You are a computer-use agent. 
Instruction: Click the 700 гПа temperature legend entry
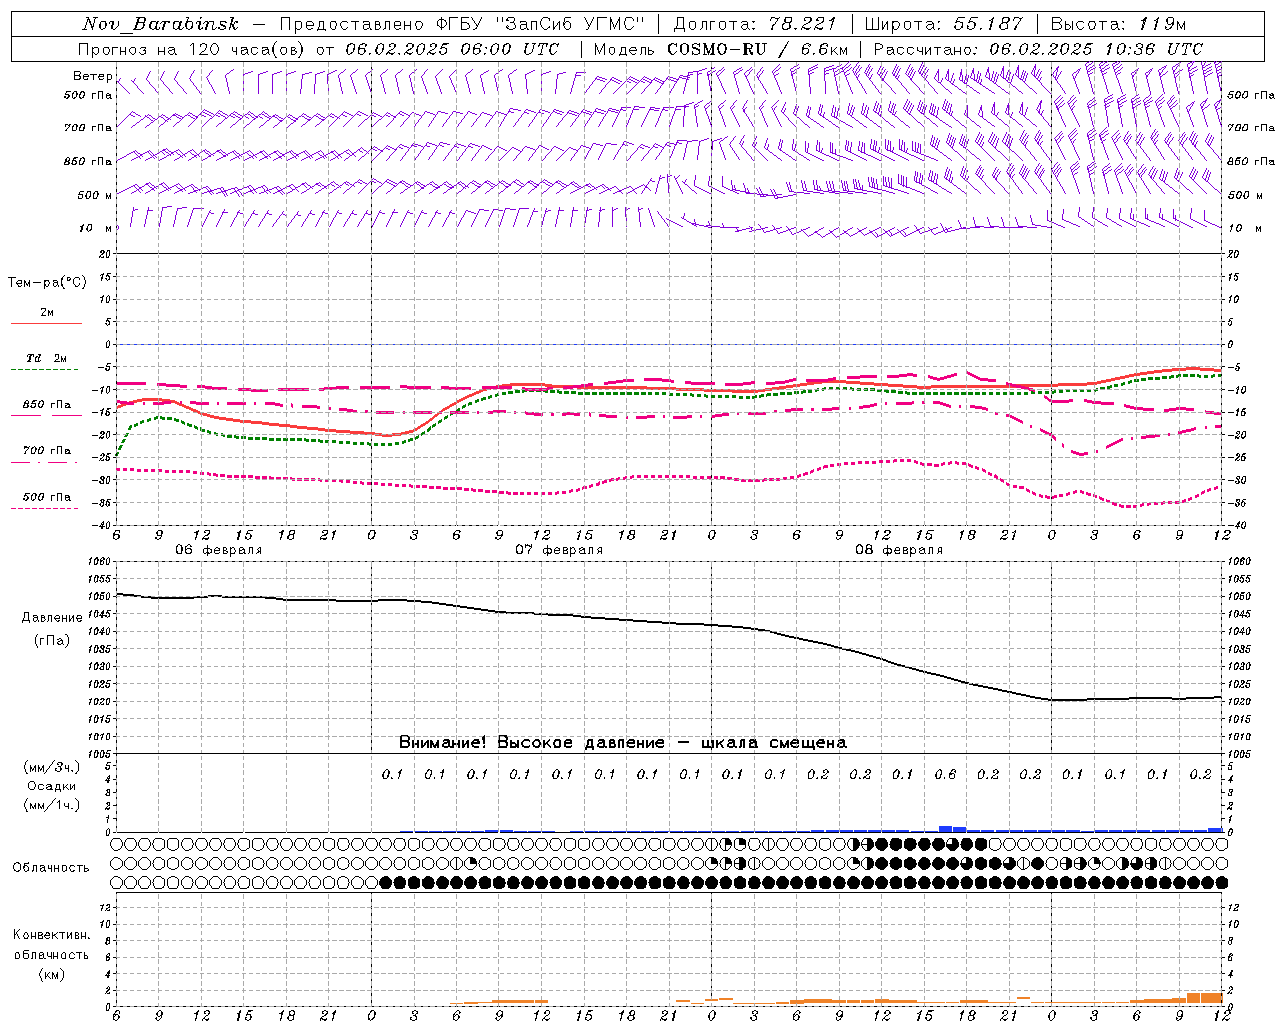point(46,452)
